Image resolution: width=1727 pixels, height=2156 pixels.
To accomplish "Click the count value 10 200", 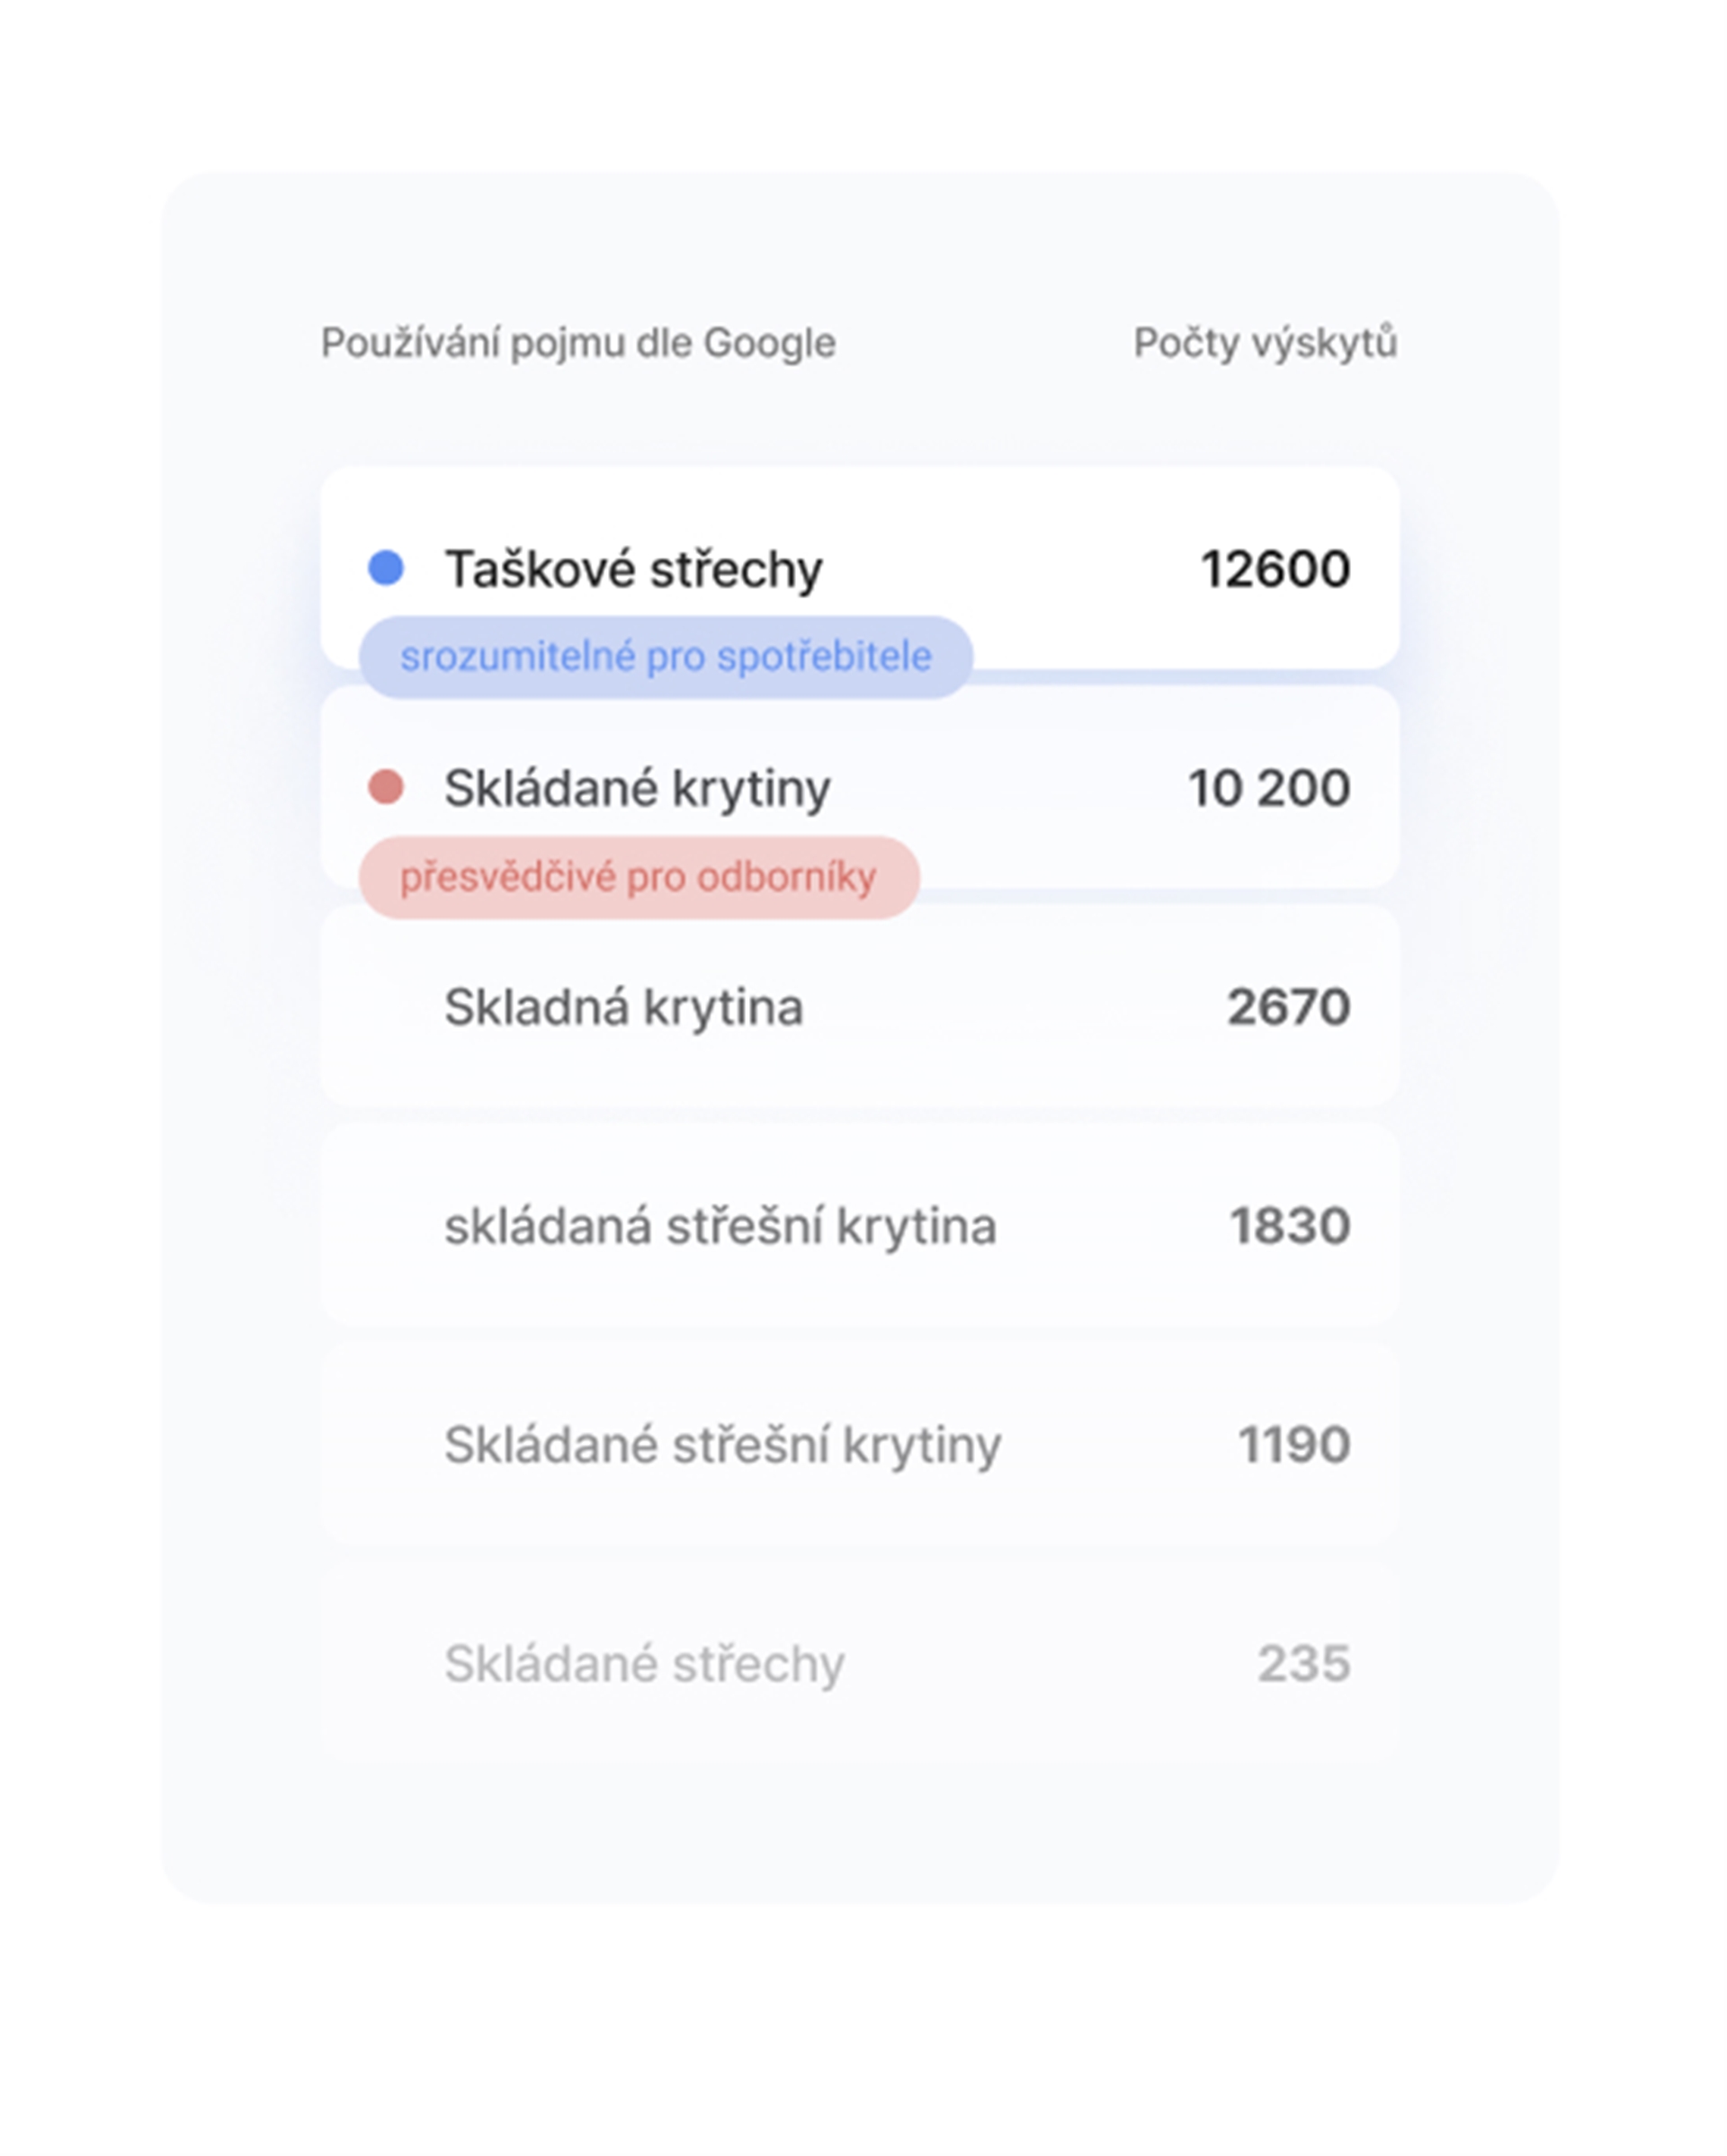I will click(x=1269, y=788).
